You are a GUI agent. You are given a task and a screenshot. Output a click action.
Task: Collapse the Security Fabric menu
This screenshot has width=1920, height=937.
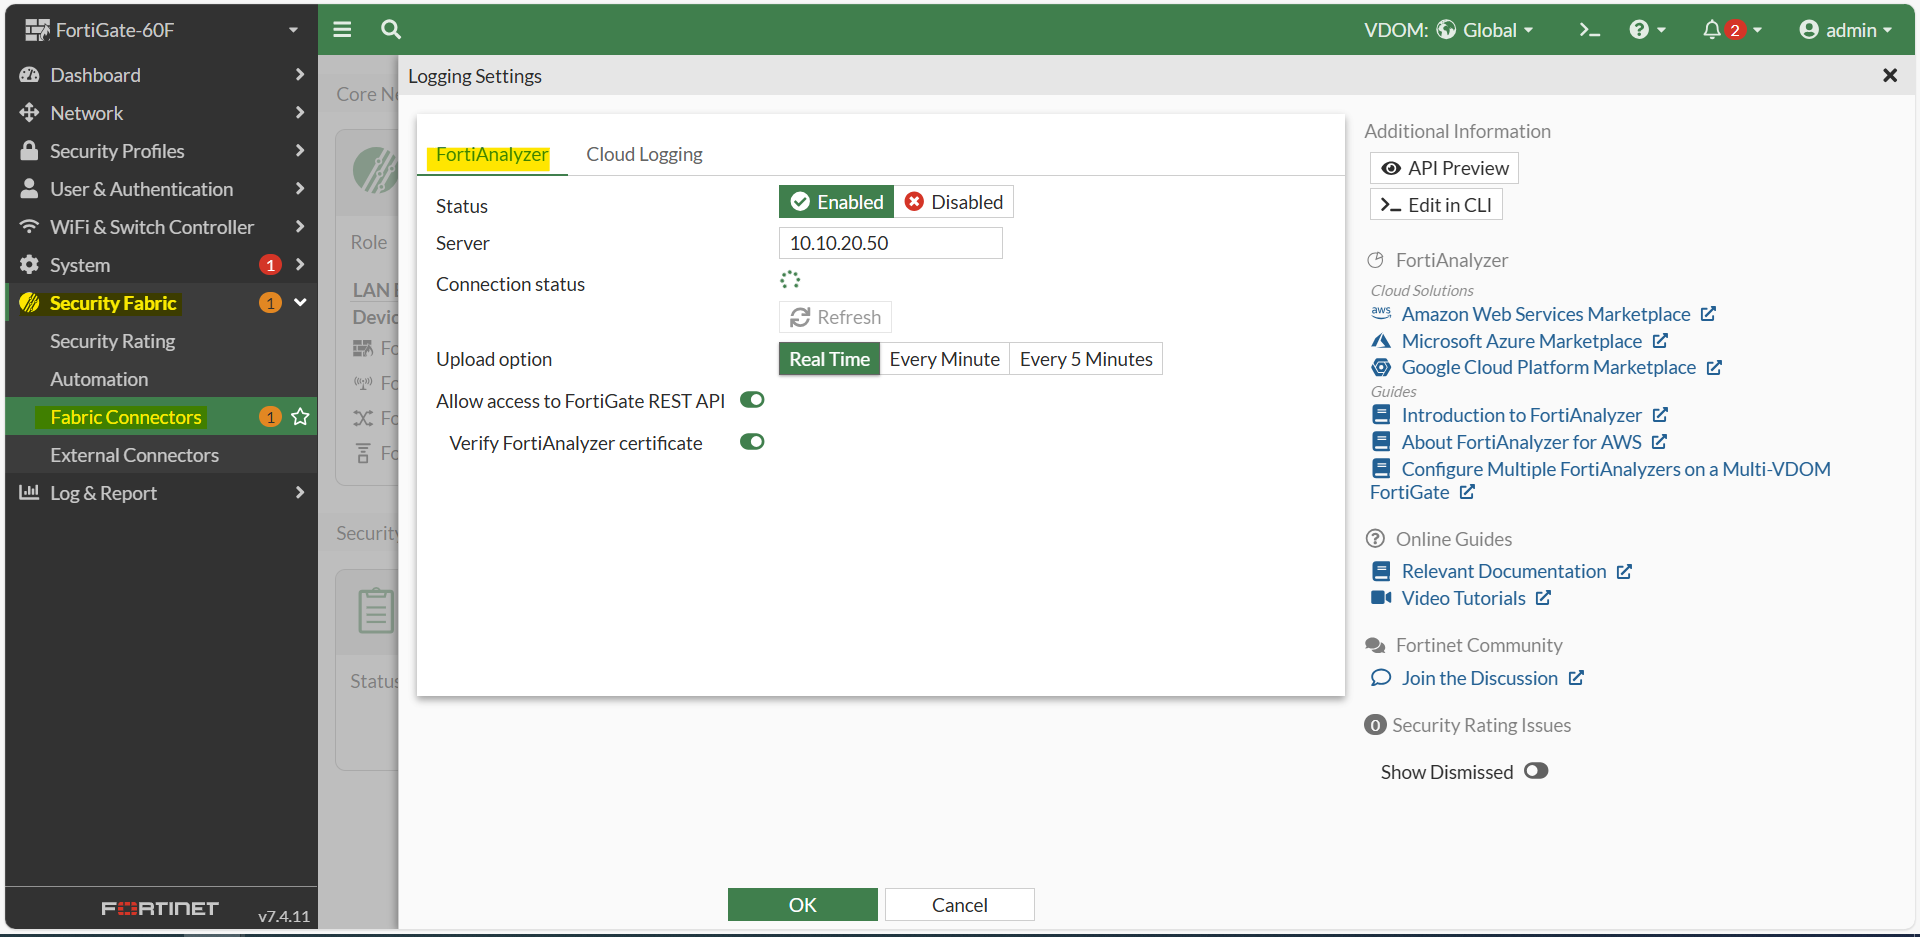tap(162, 303)
